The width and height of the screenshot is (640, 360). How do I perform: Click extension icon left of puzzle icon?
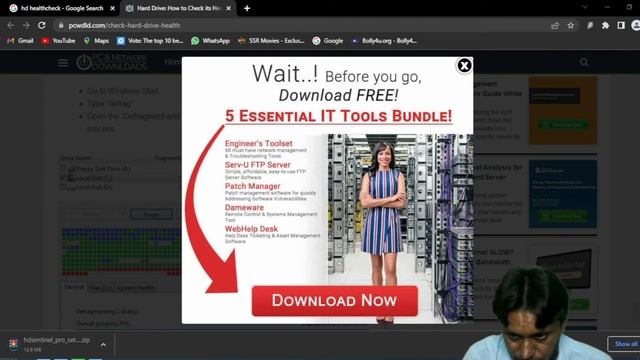coord(590,26)
